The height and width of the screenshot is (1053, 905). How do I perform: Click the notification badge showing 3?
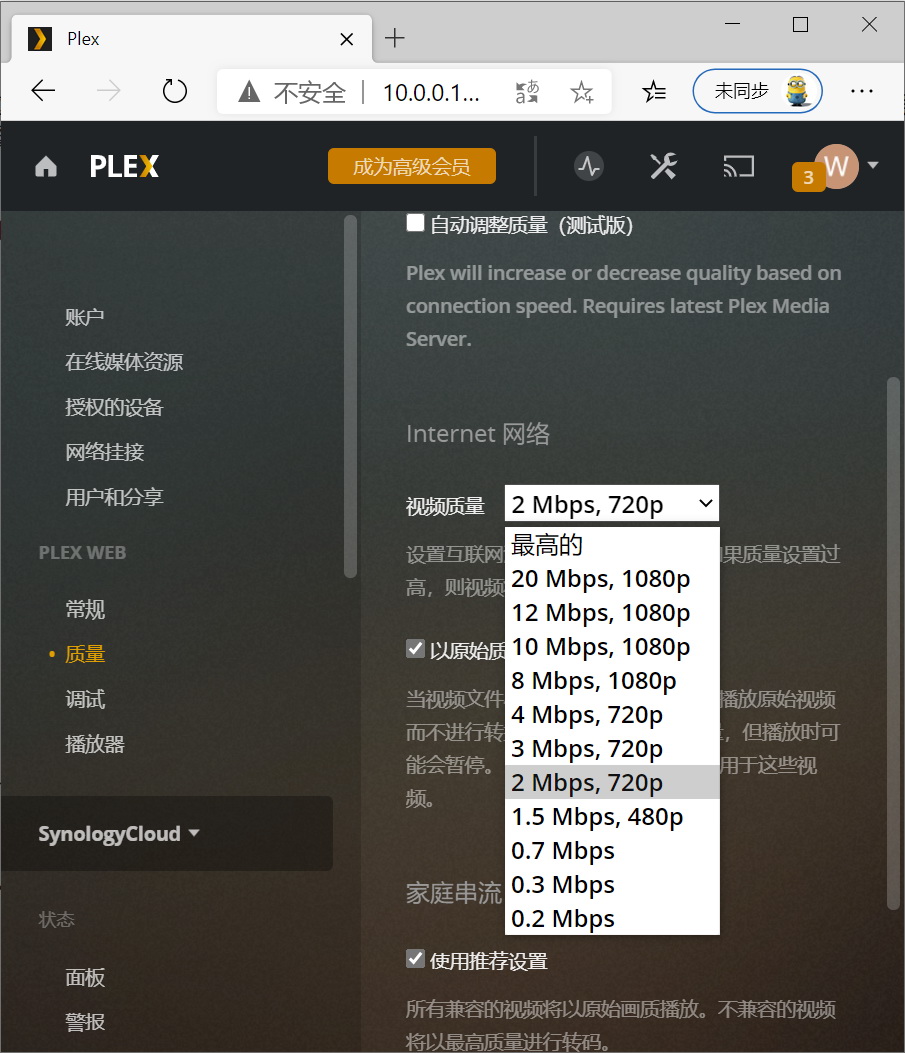point(808,177)
